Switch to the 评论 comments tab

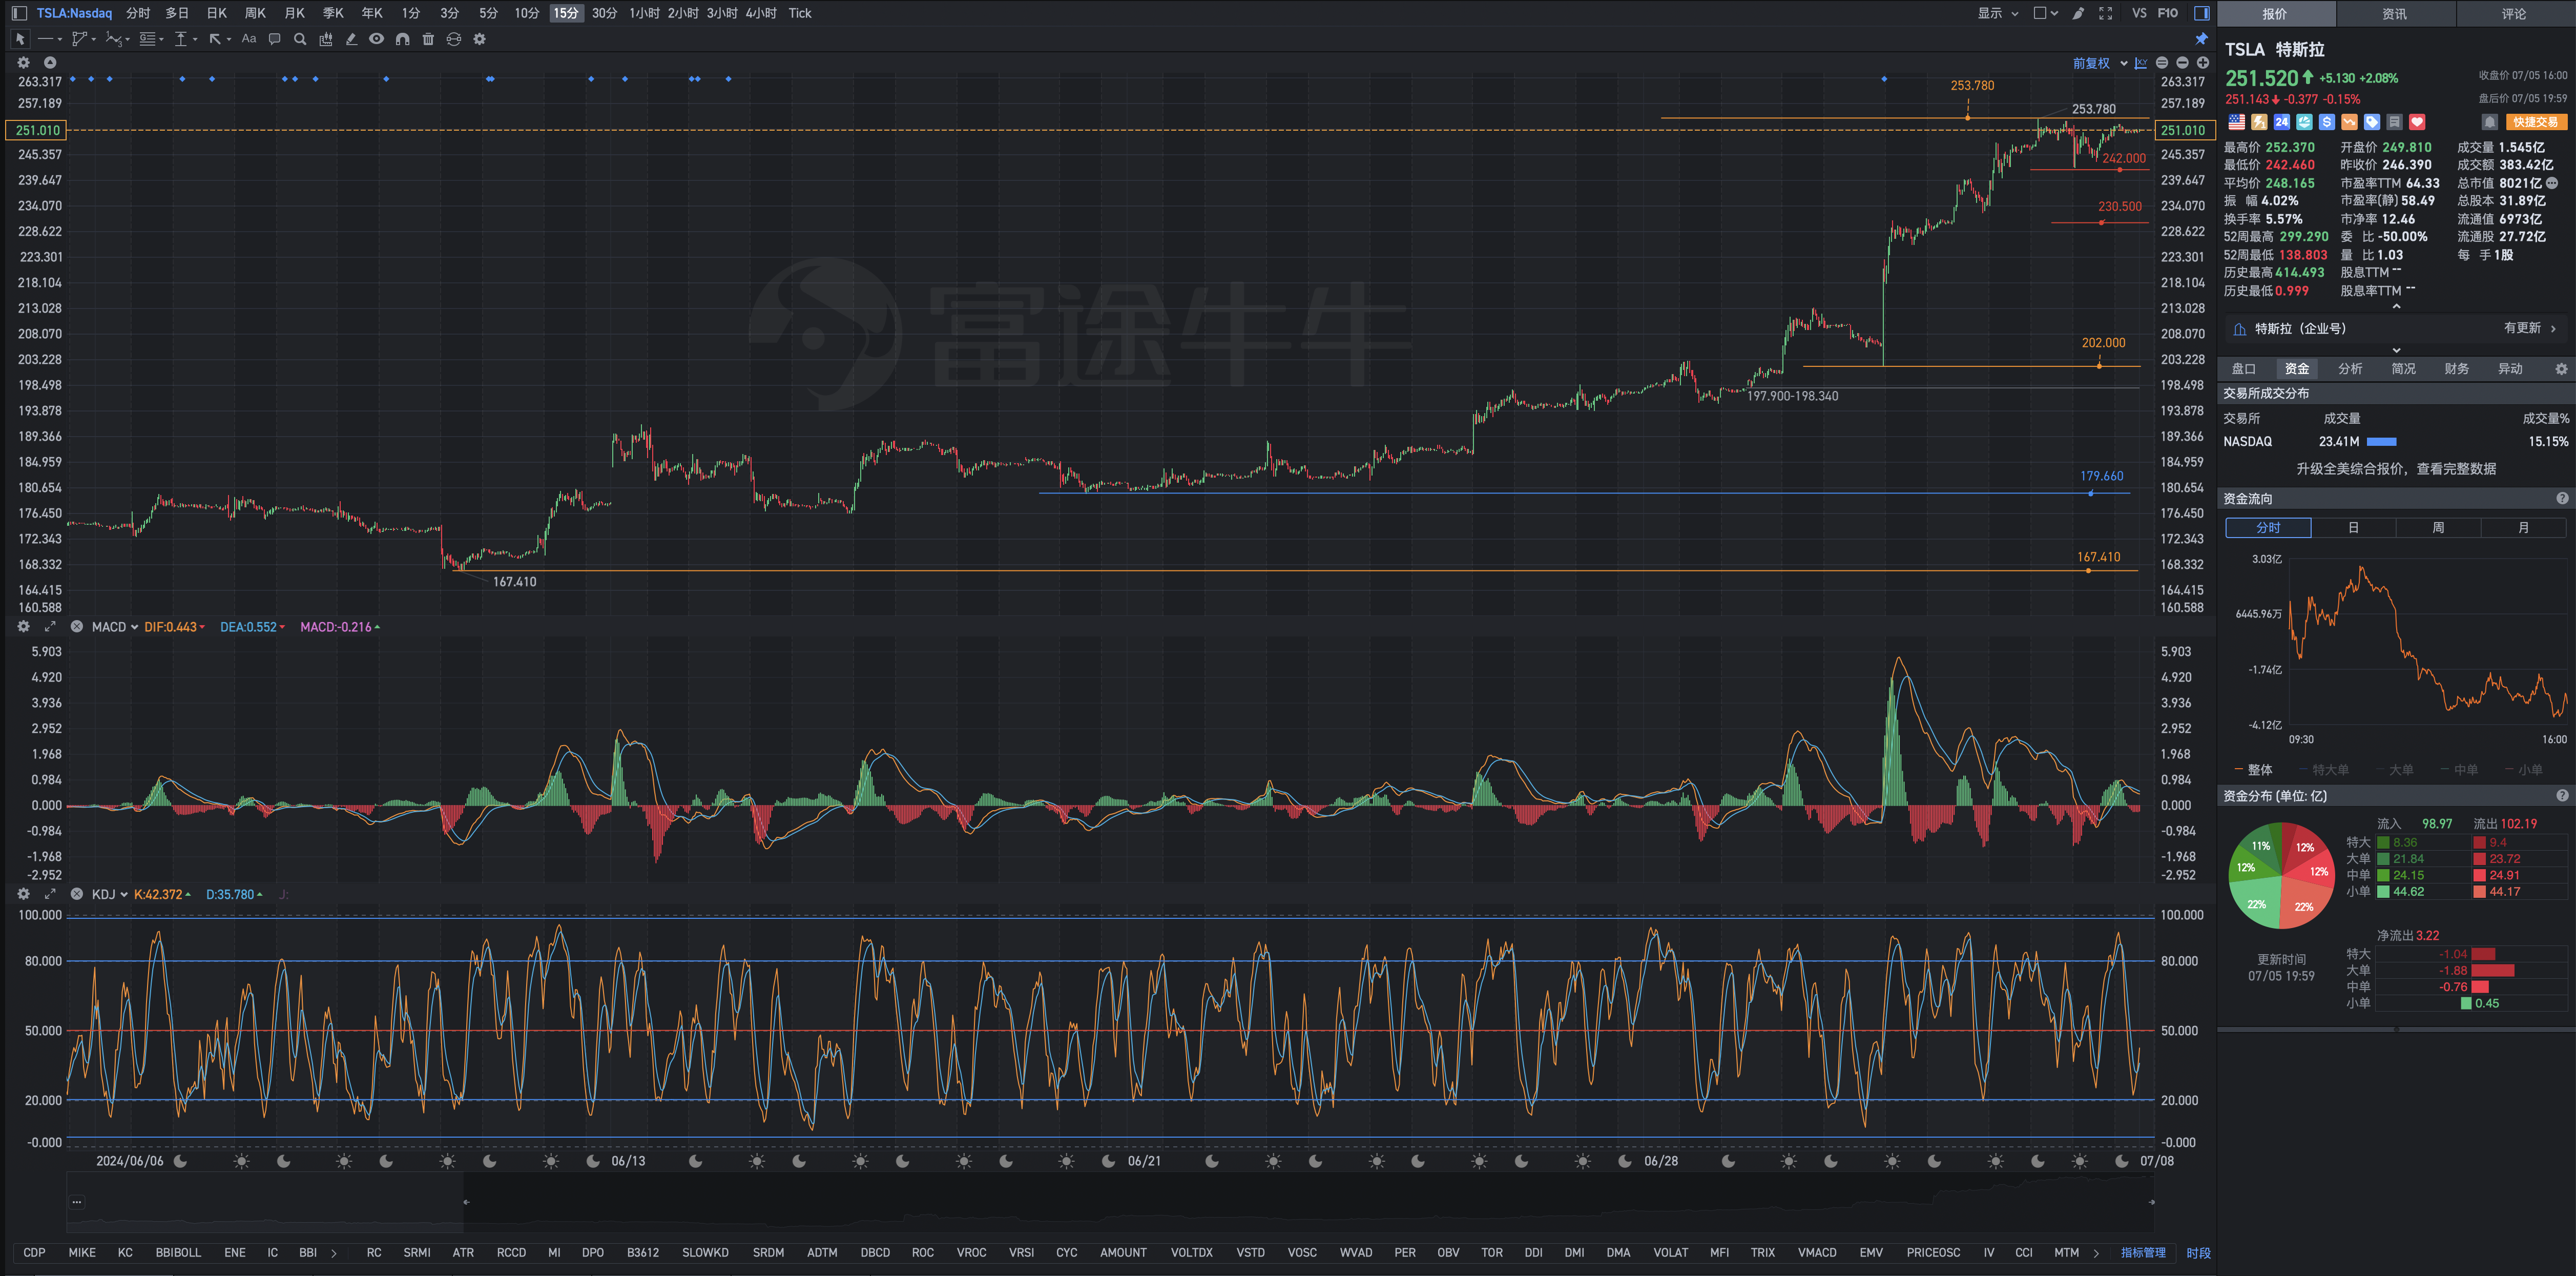2514,14
